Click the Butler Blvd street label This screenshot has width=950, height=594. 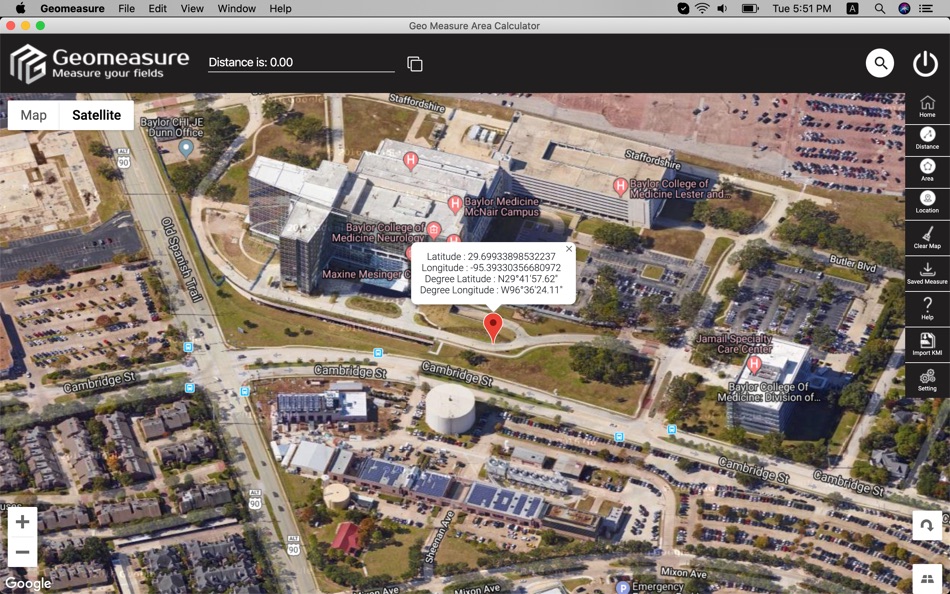[x=852, y=262]
